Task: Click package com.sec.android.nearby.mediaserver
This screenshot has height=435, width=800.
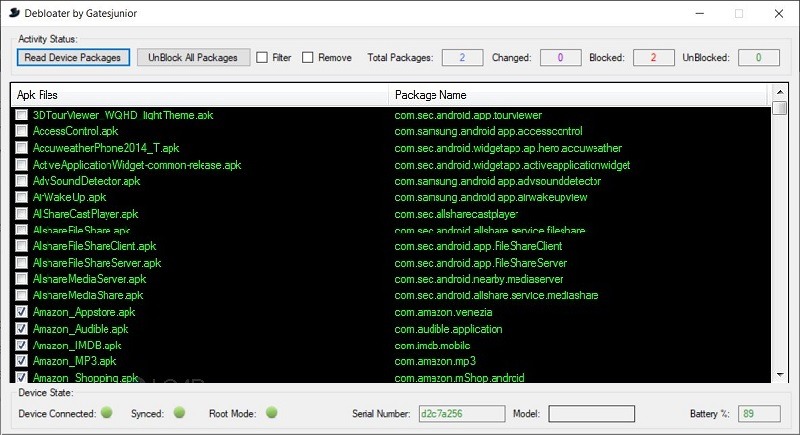Action: (x=479, y=279)
